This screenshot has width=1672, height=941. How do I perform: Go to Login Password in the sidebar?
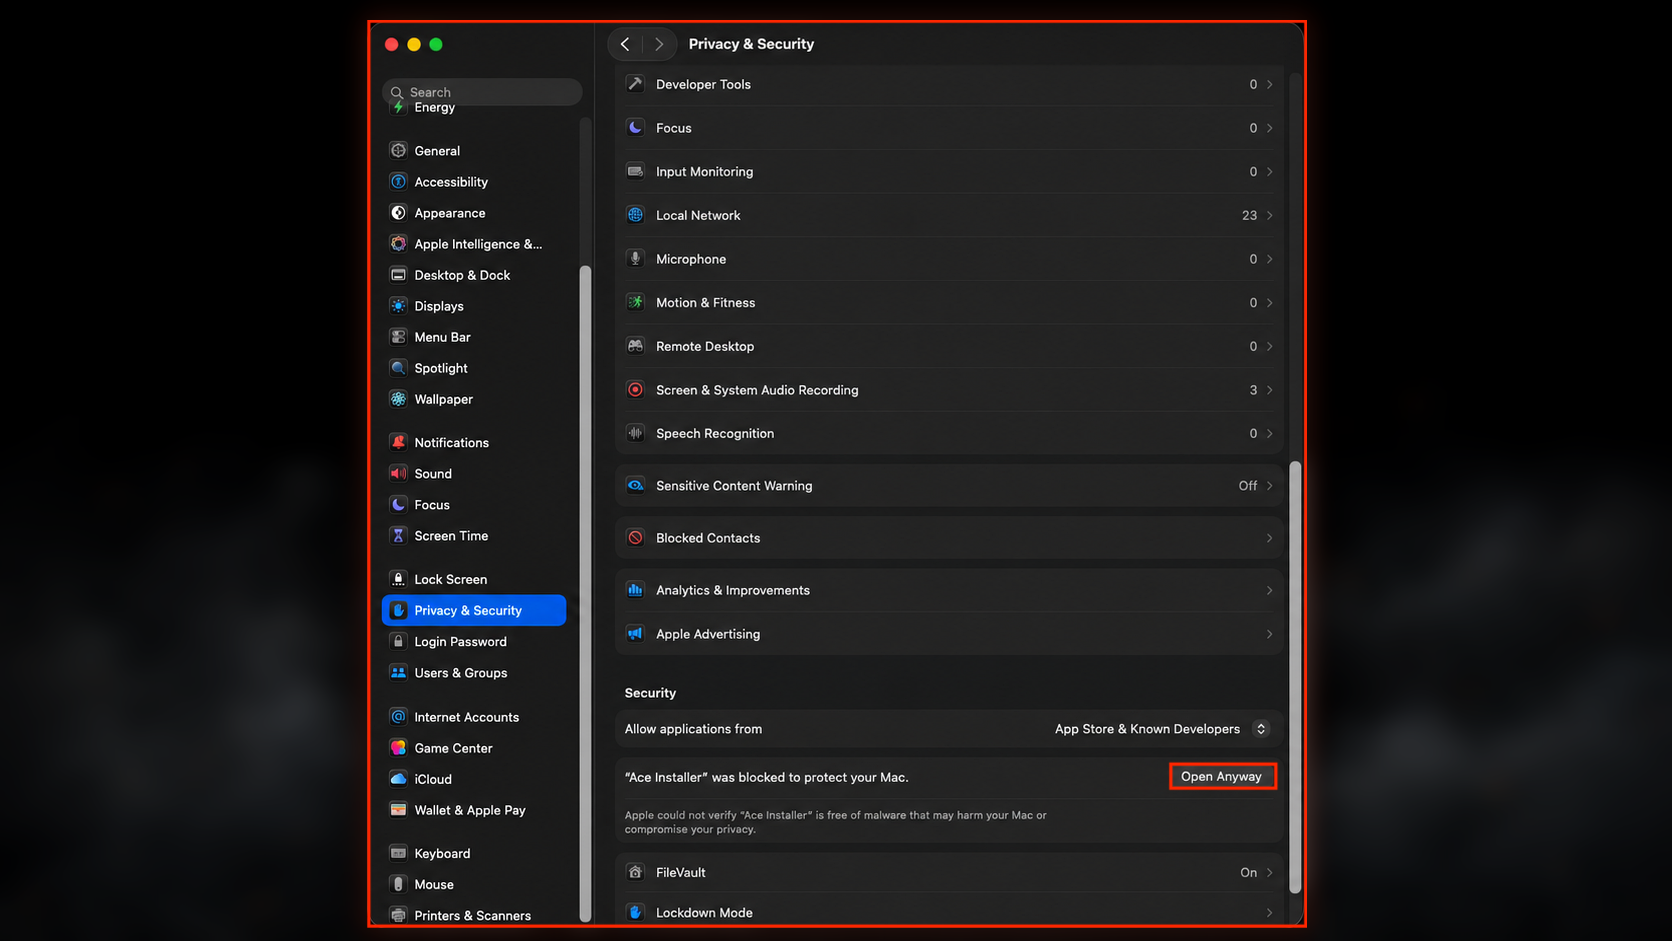(474, 642)
